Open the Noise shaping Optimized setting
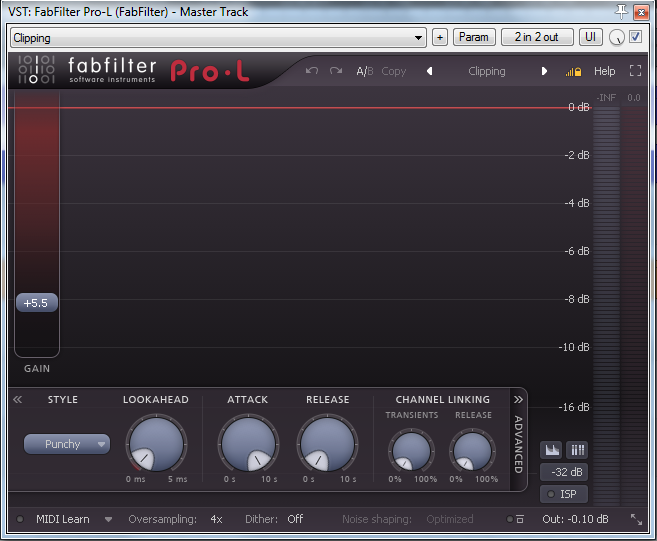The width and height of the screenshot is (657, 541). click(x=450, y=519)
